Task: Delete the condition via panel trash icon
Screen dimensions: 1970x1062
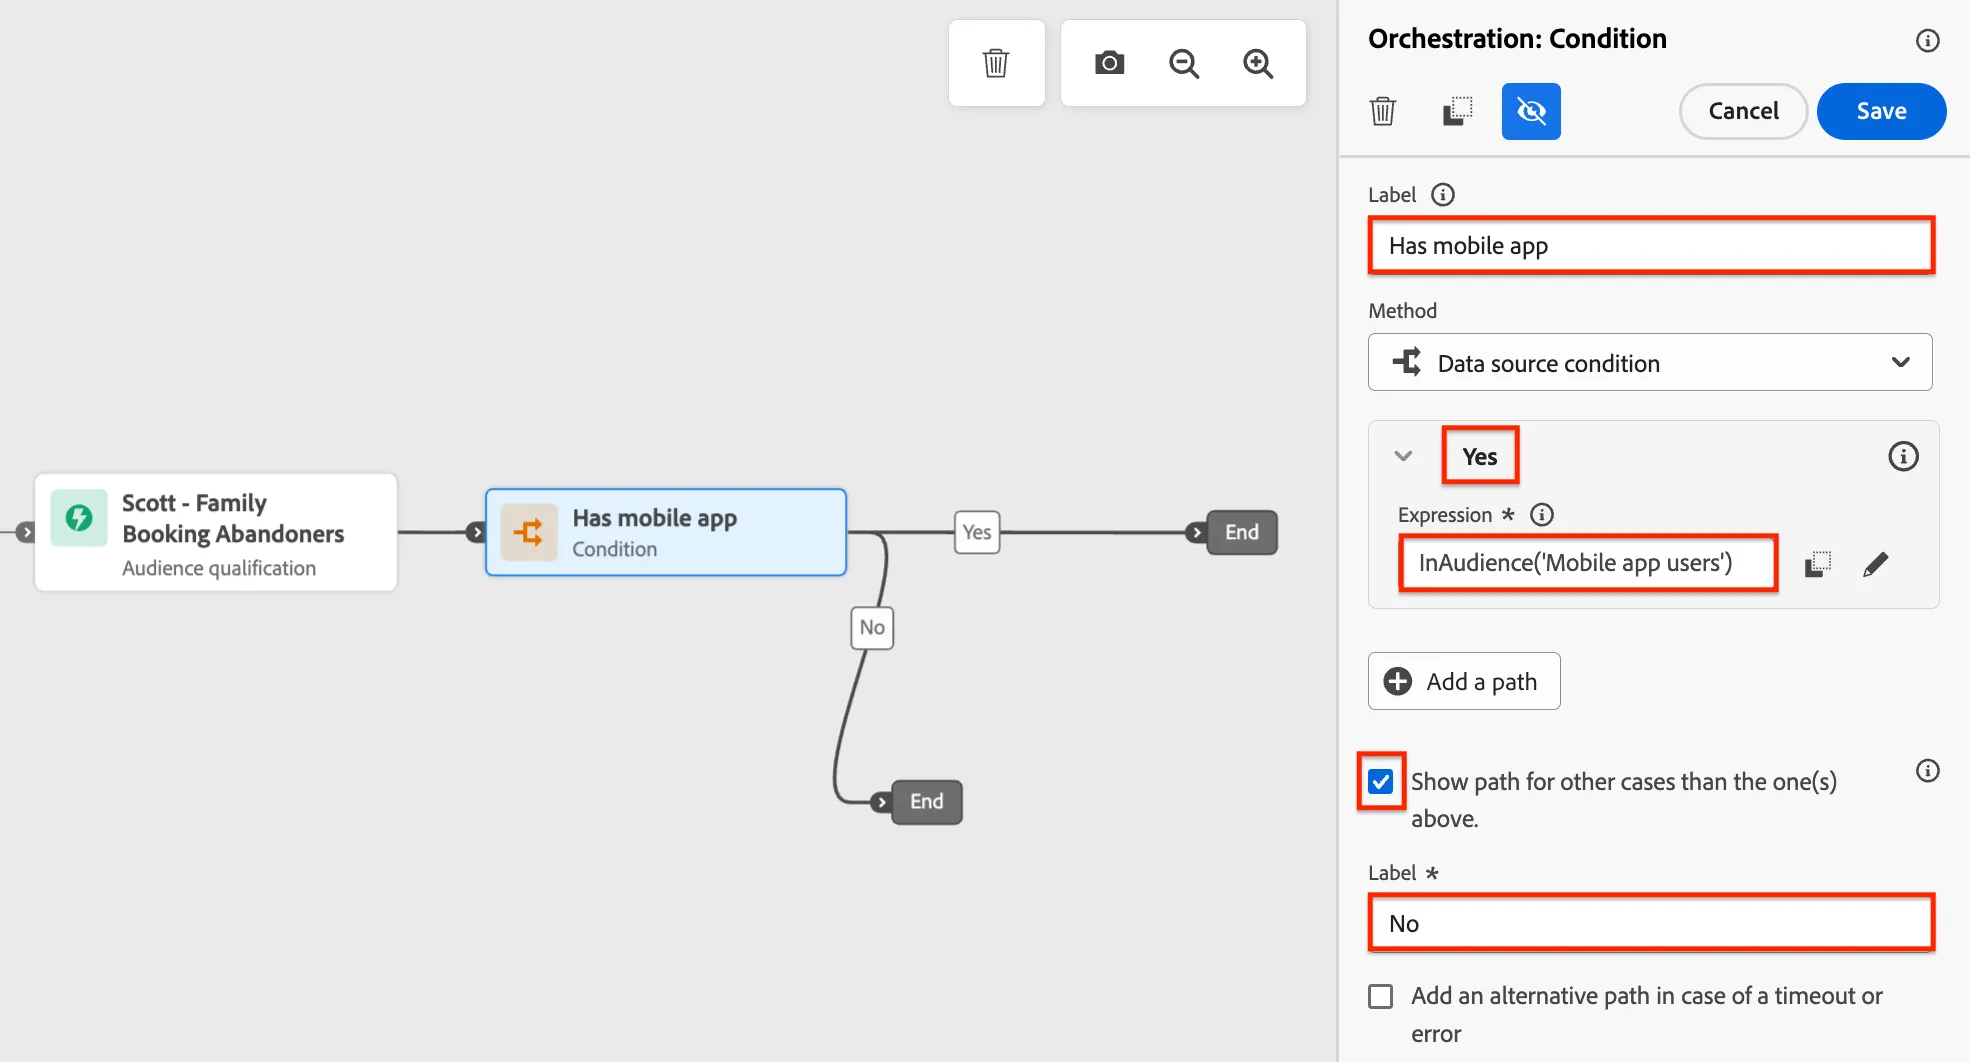Action: click(x=1383, y=111)
